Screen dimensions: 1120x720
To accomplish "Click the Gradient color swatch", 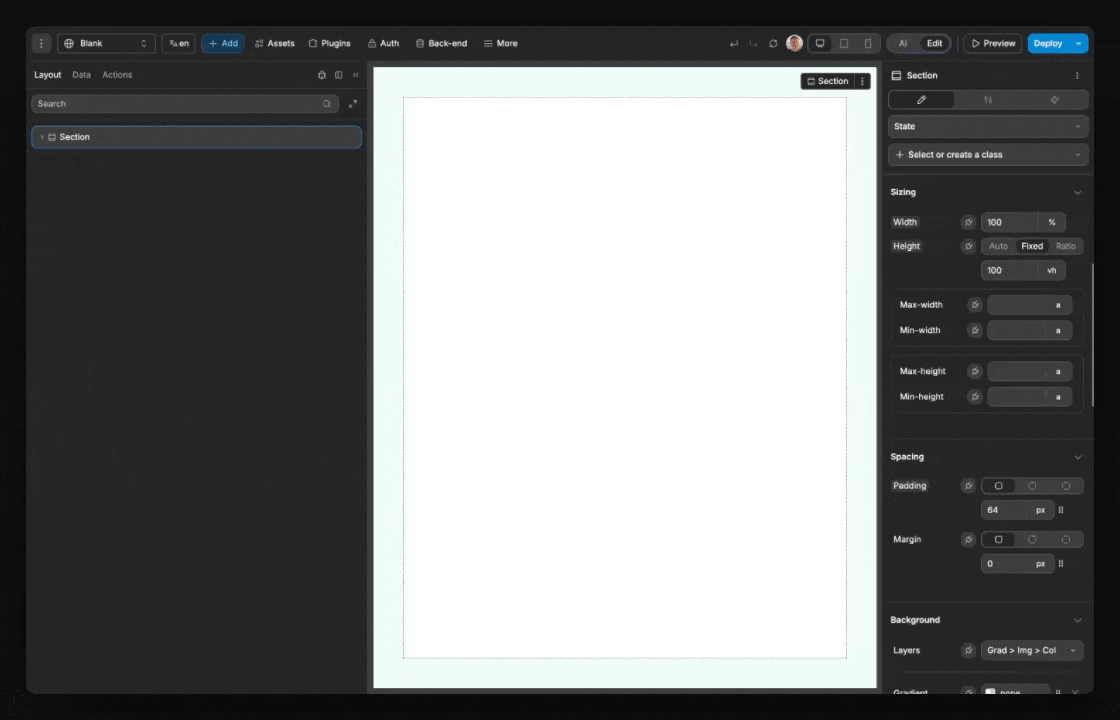I will [x=989, y=691].
